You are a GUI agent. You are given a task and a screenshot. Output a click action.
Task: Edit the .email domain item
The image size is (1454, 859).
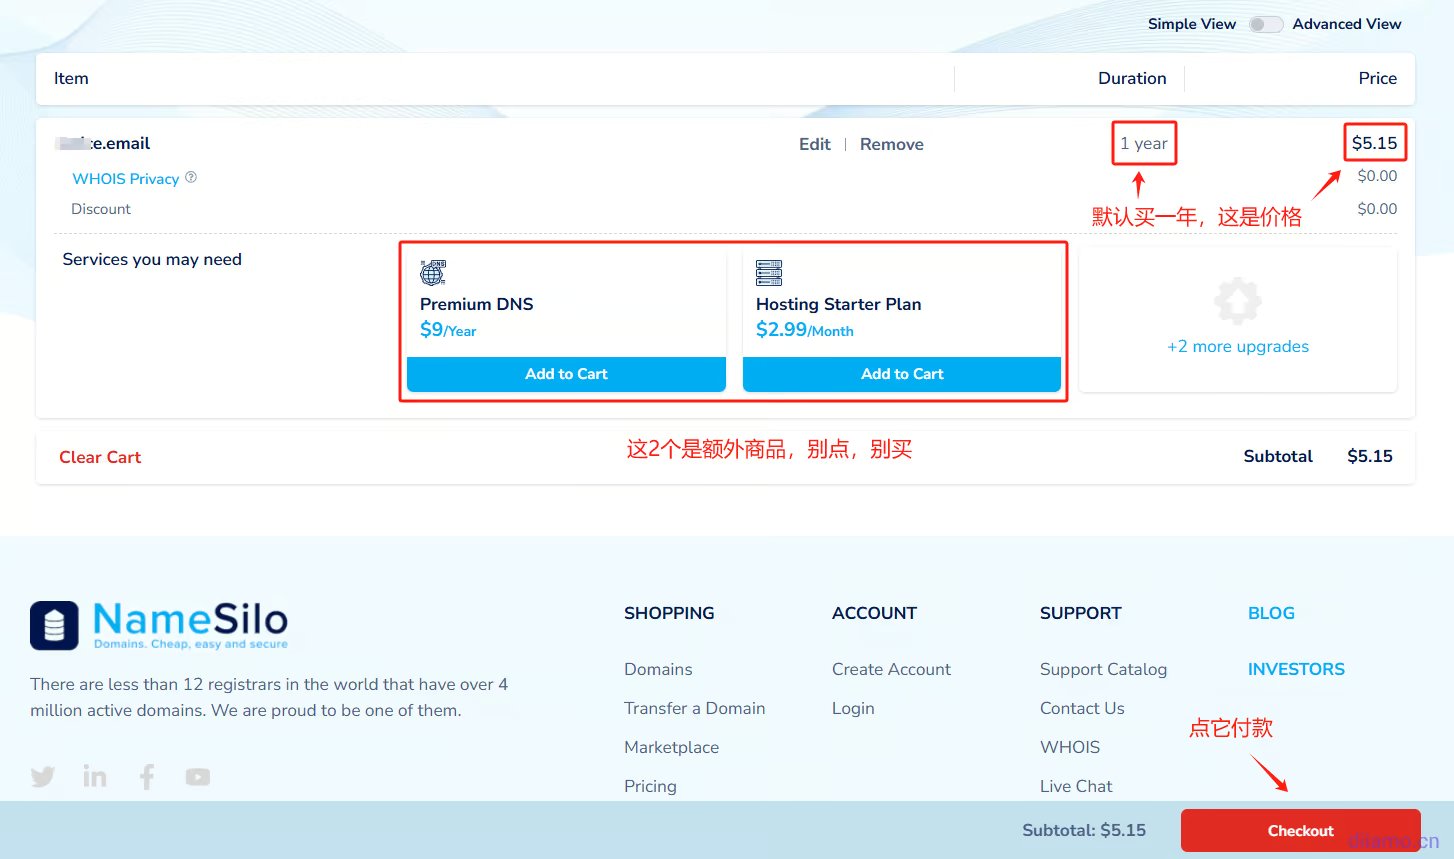(x=815, y=144)
